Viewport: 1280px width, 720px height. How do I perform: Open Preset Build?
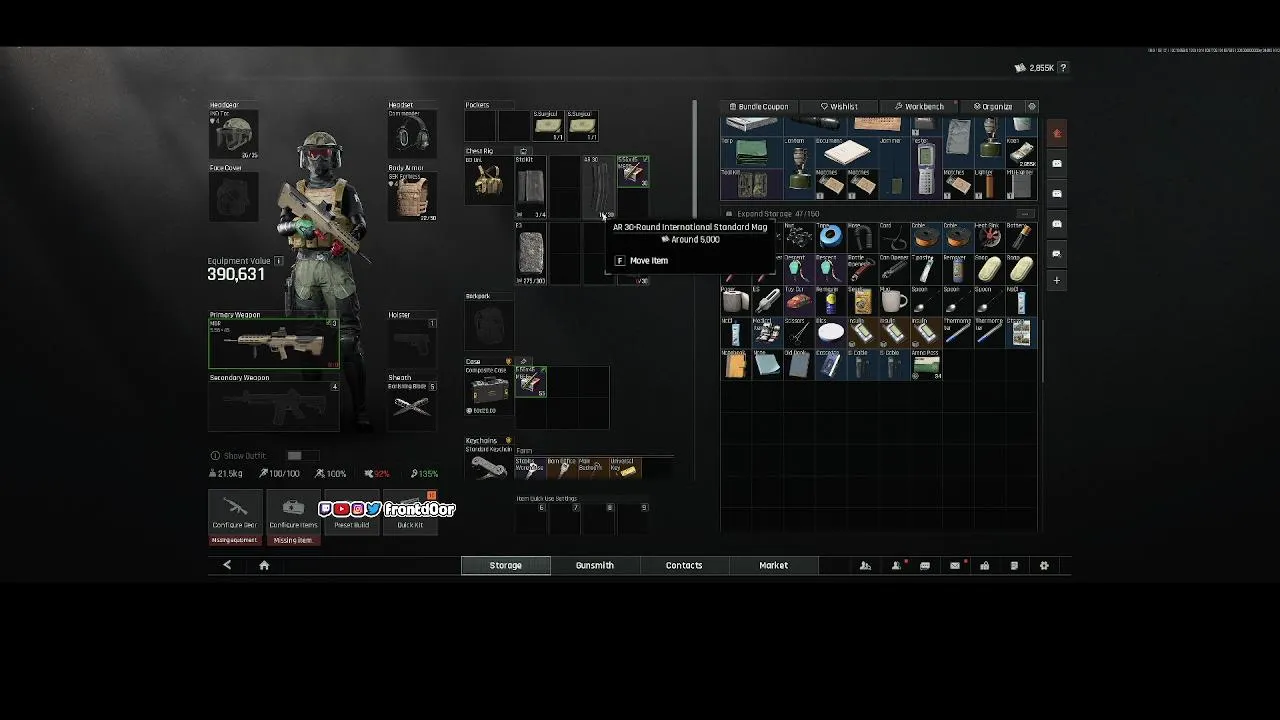351,512
